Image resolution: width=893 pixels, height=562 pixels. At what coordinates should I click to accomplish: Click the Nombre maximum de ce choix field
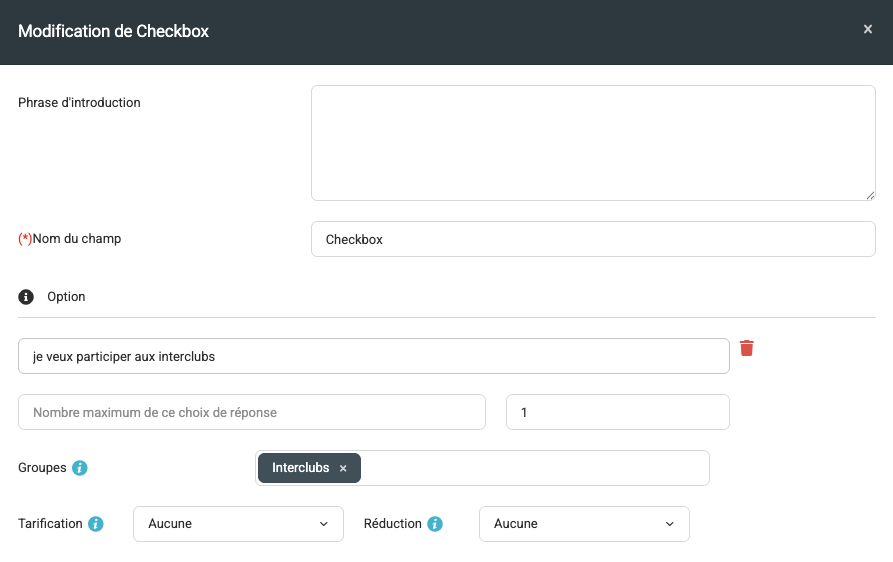(252, 412)
